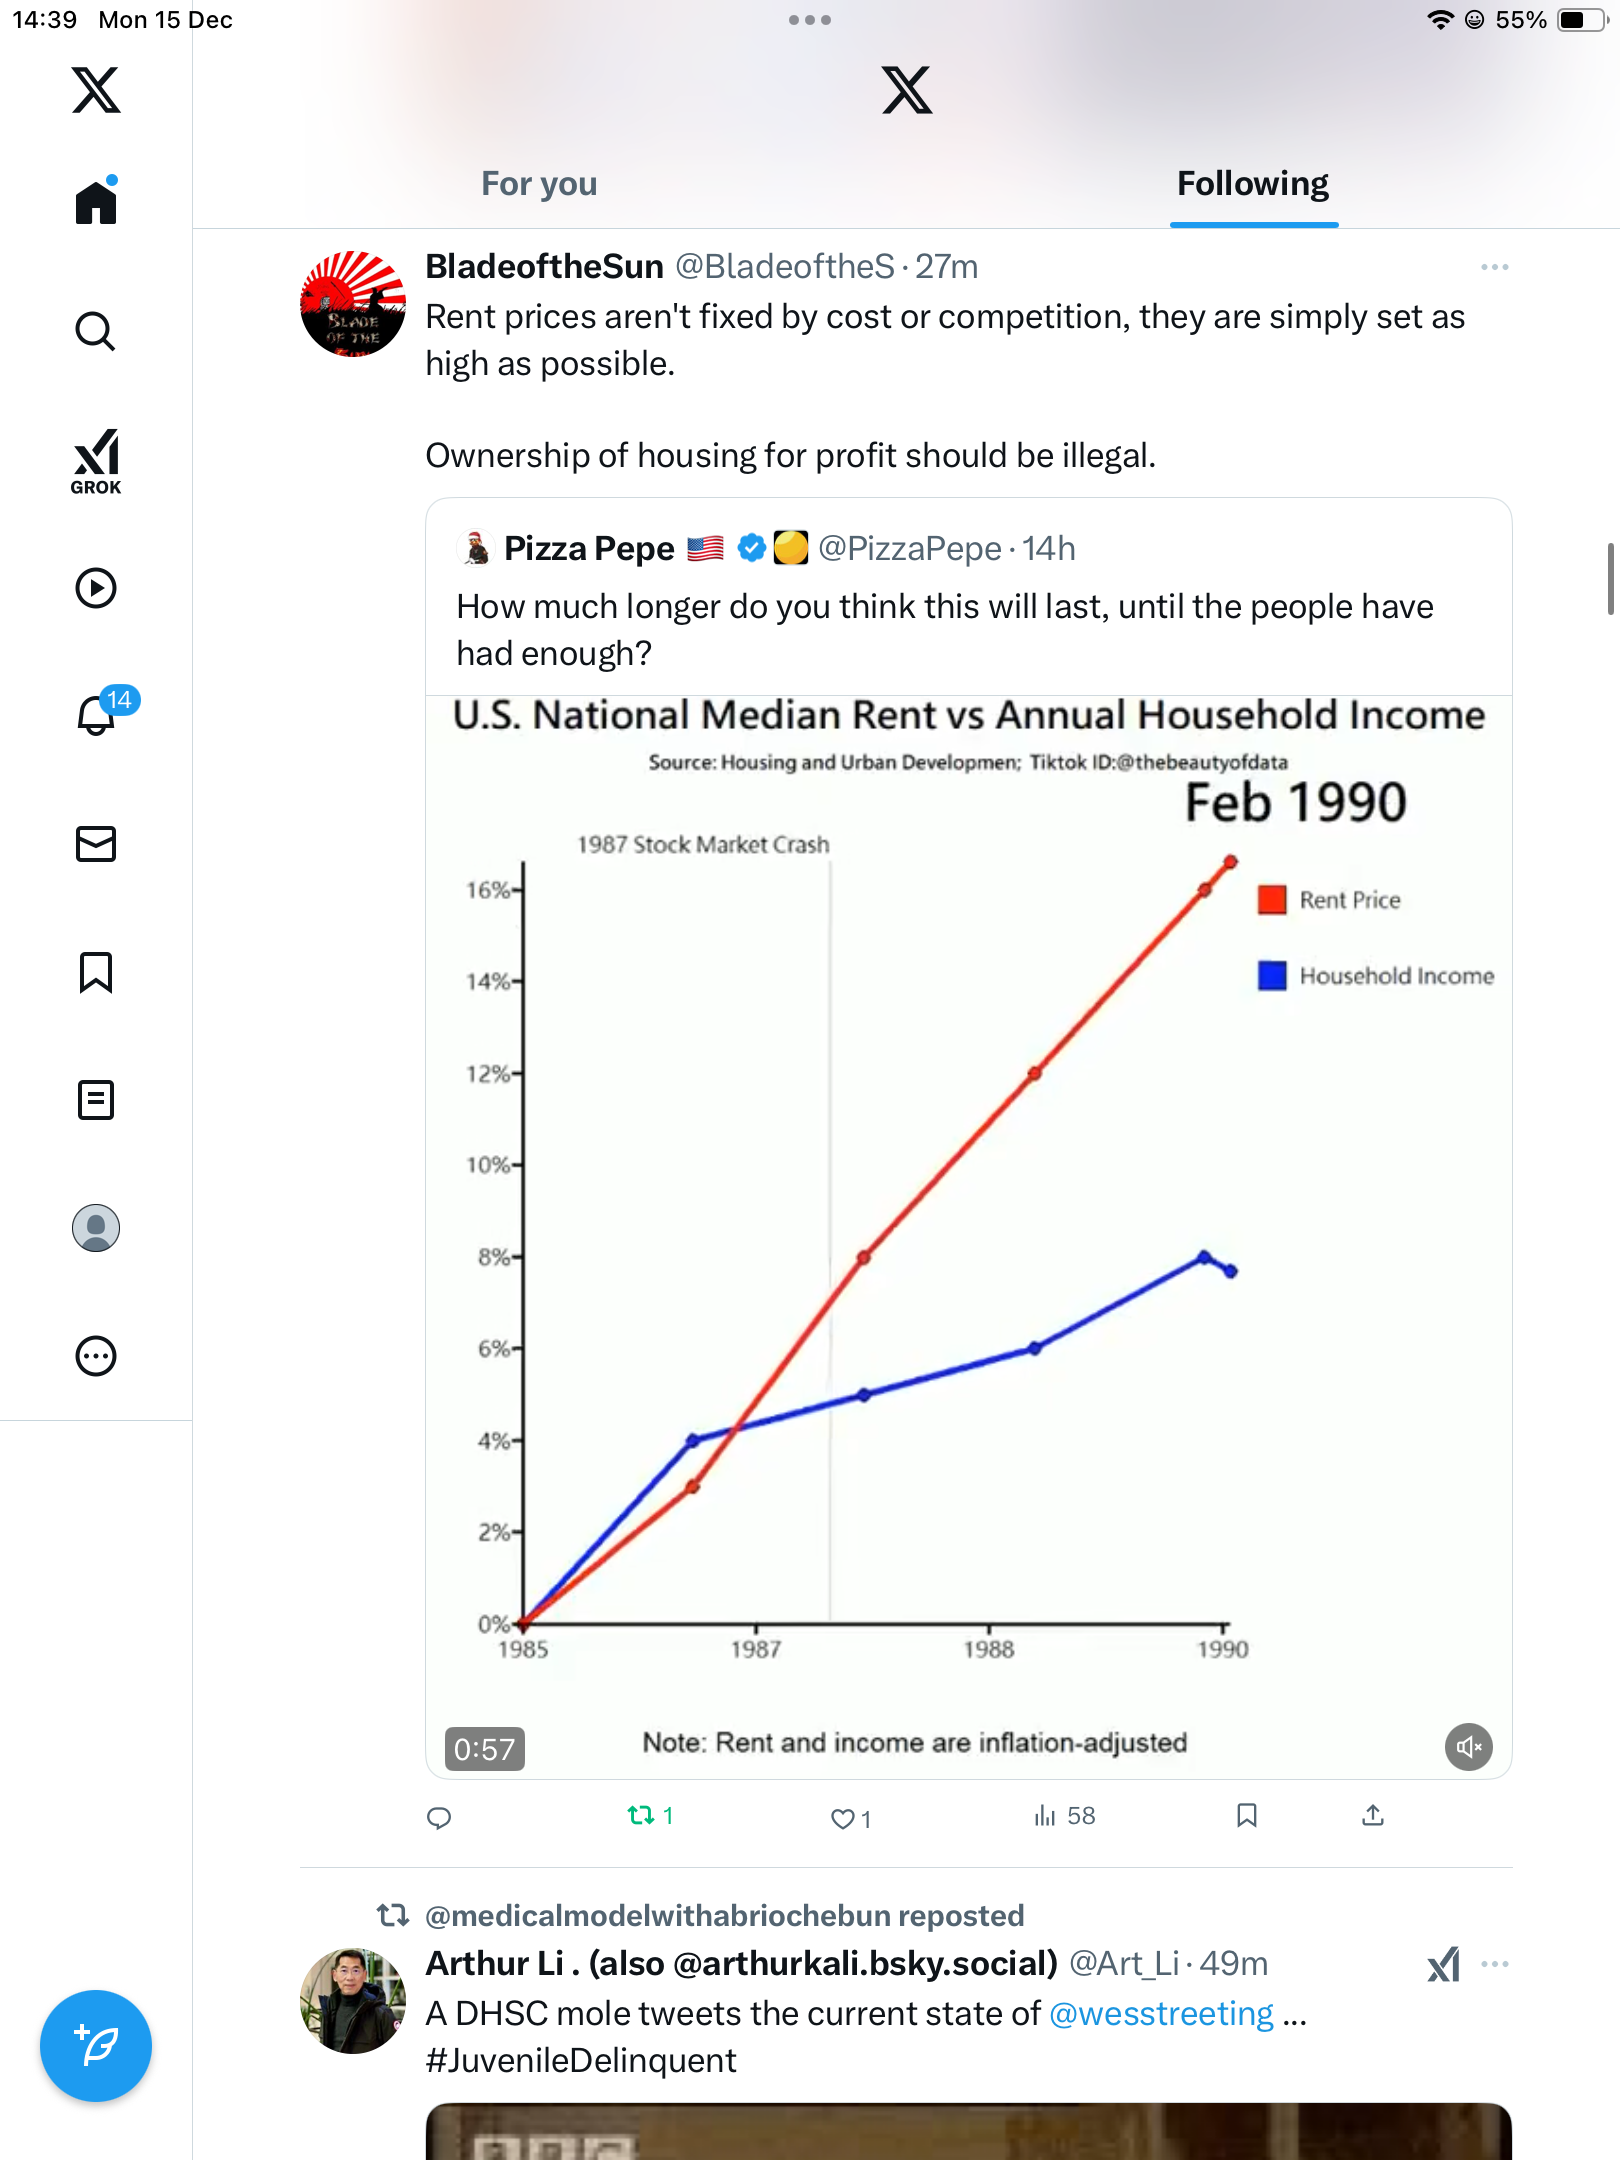
Task: Click the compose new post button
Action: [x=96, y=2046]
